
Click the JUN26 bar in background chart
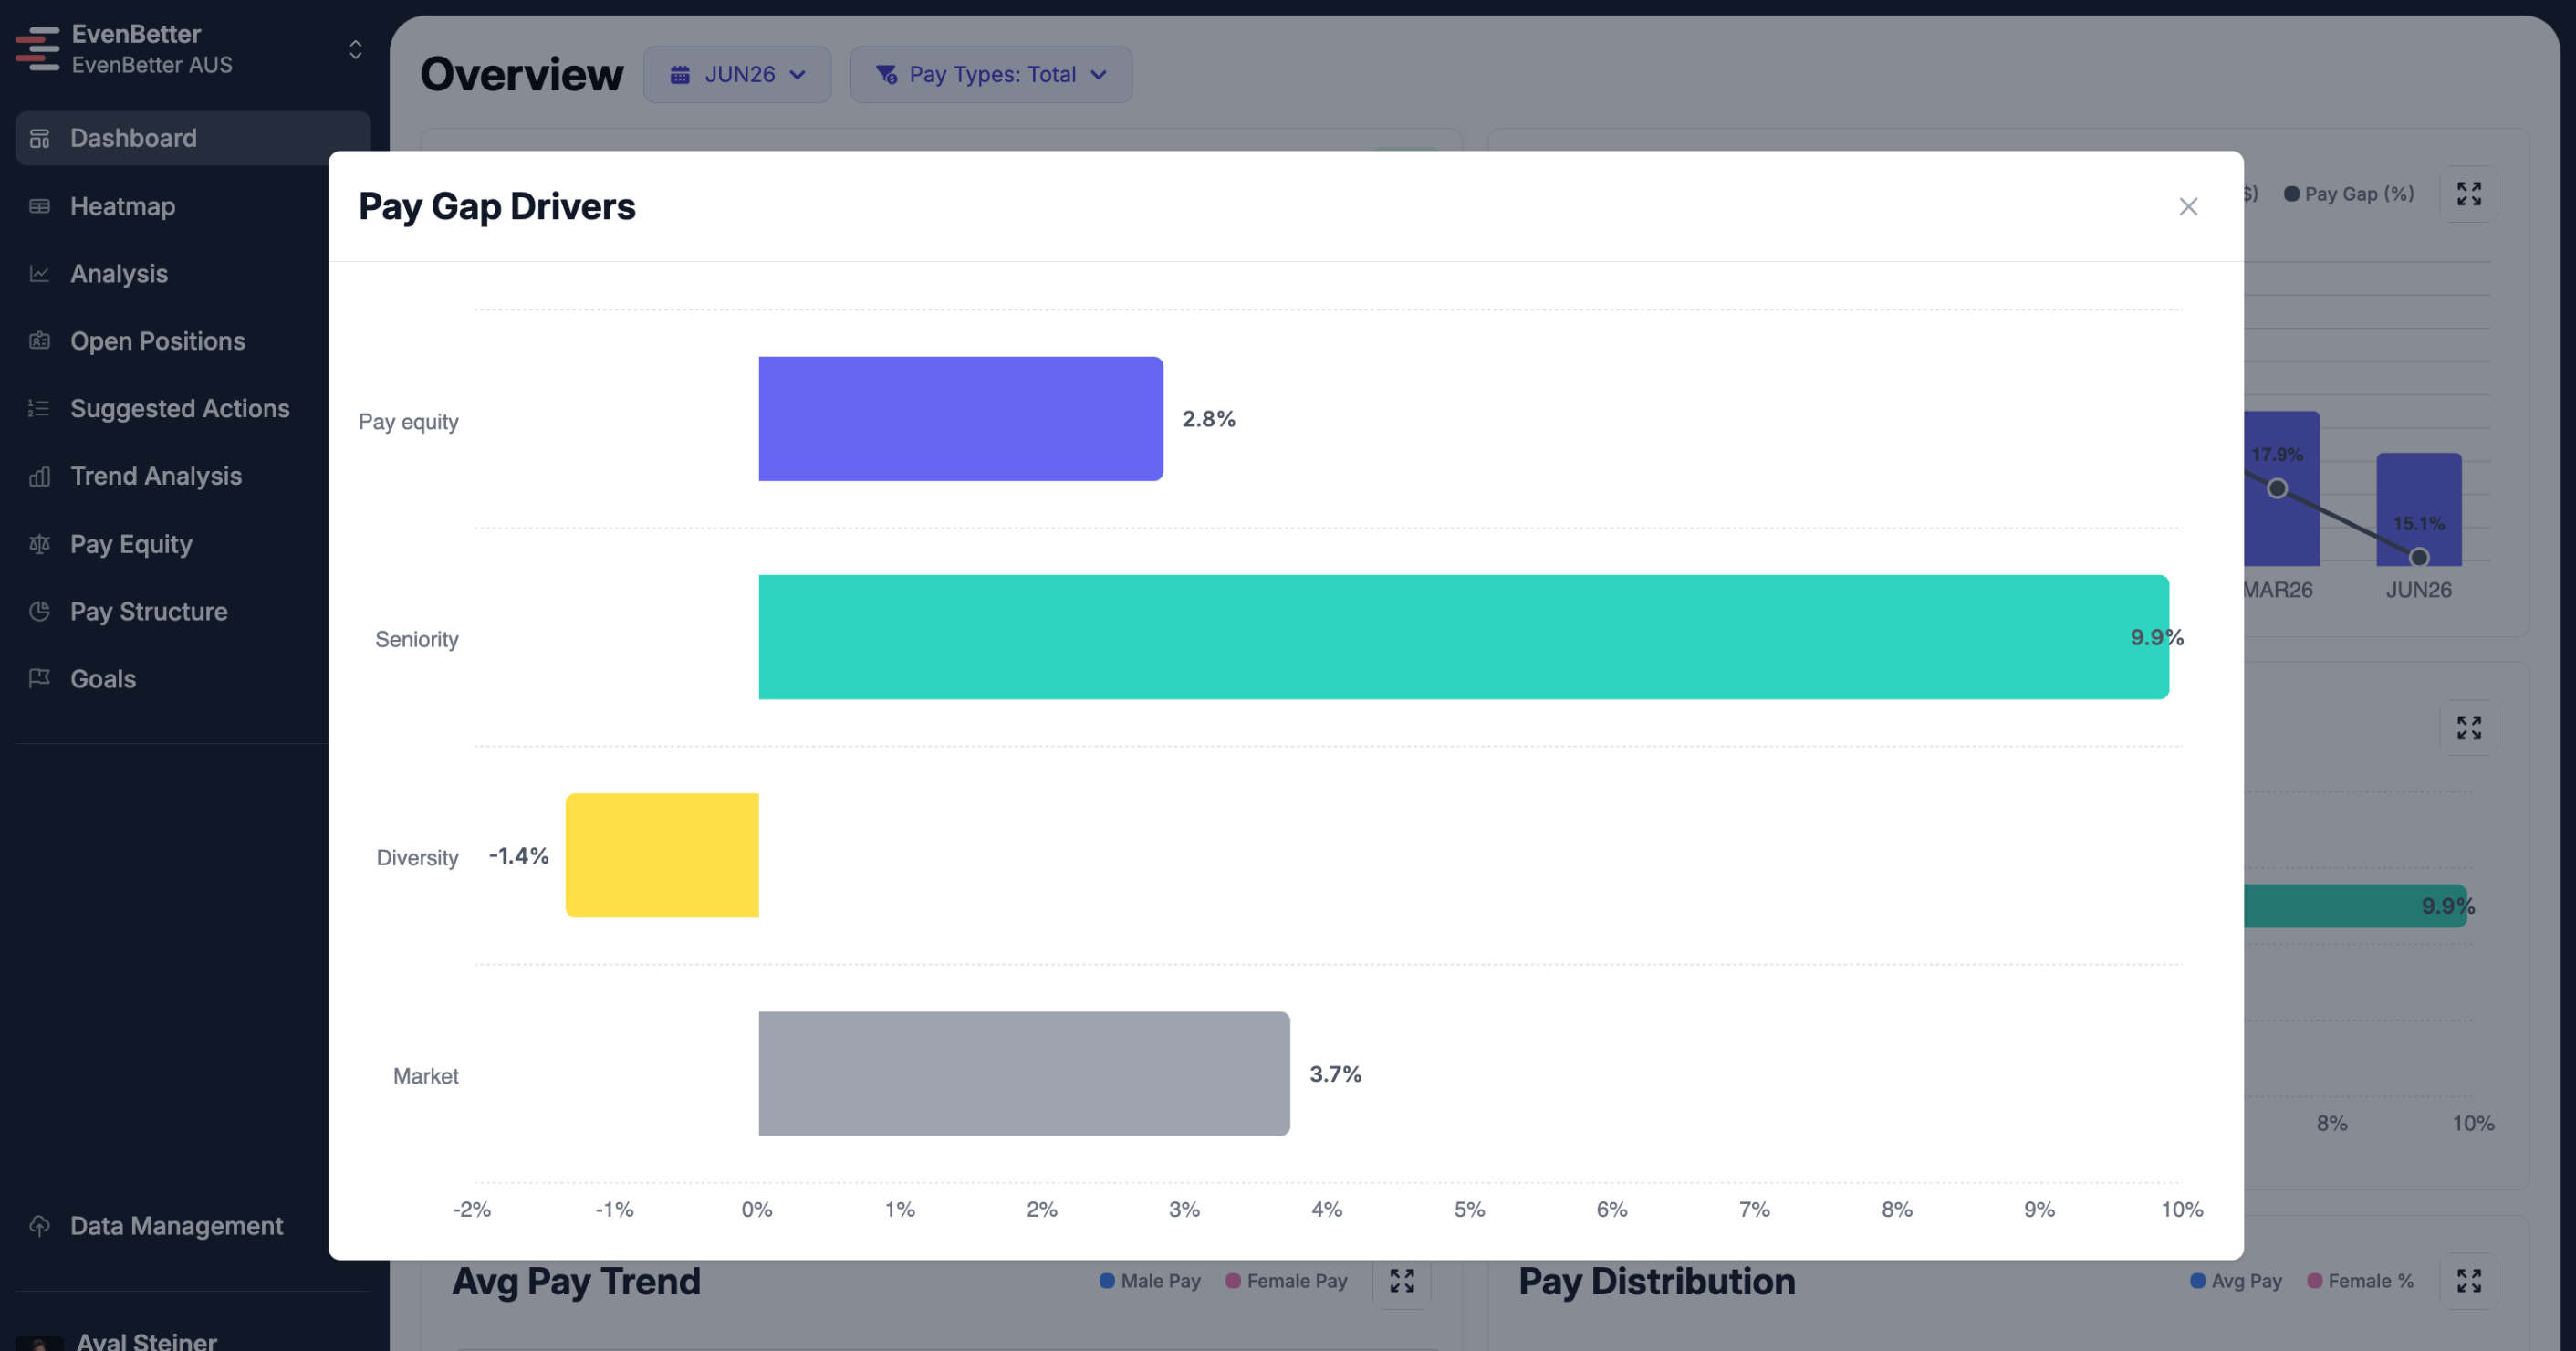click(x=2419, y=509)
